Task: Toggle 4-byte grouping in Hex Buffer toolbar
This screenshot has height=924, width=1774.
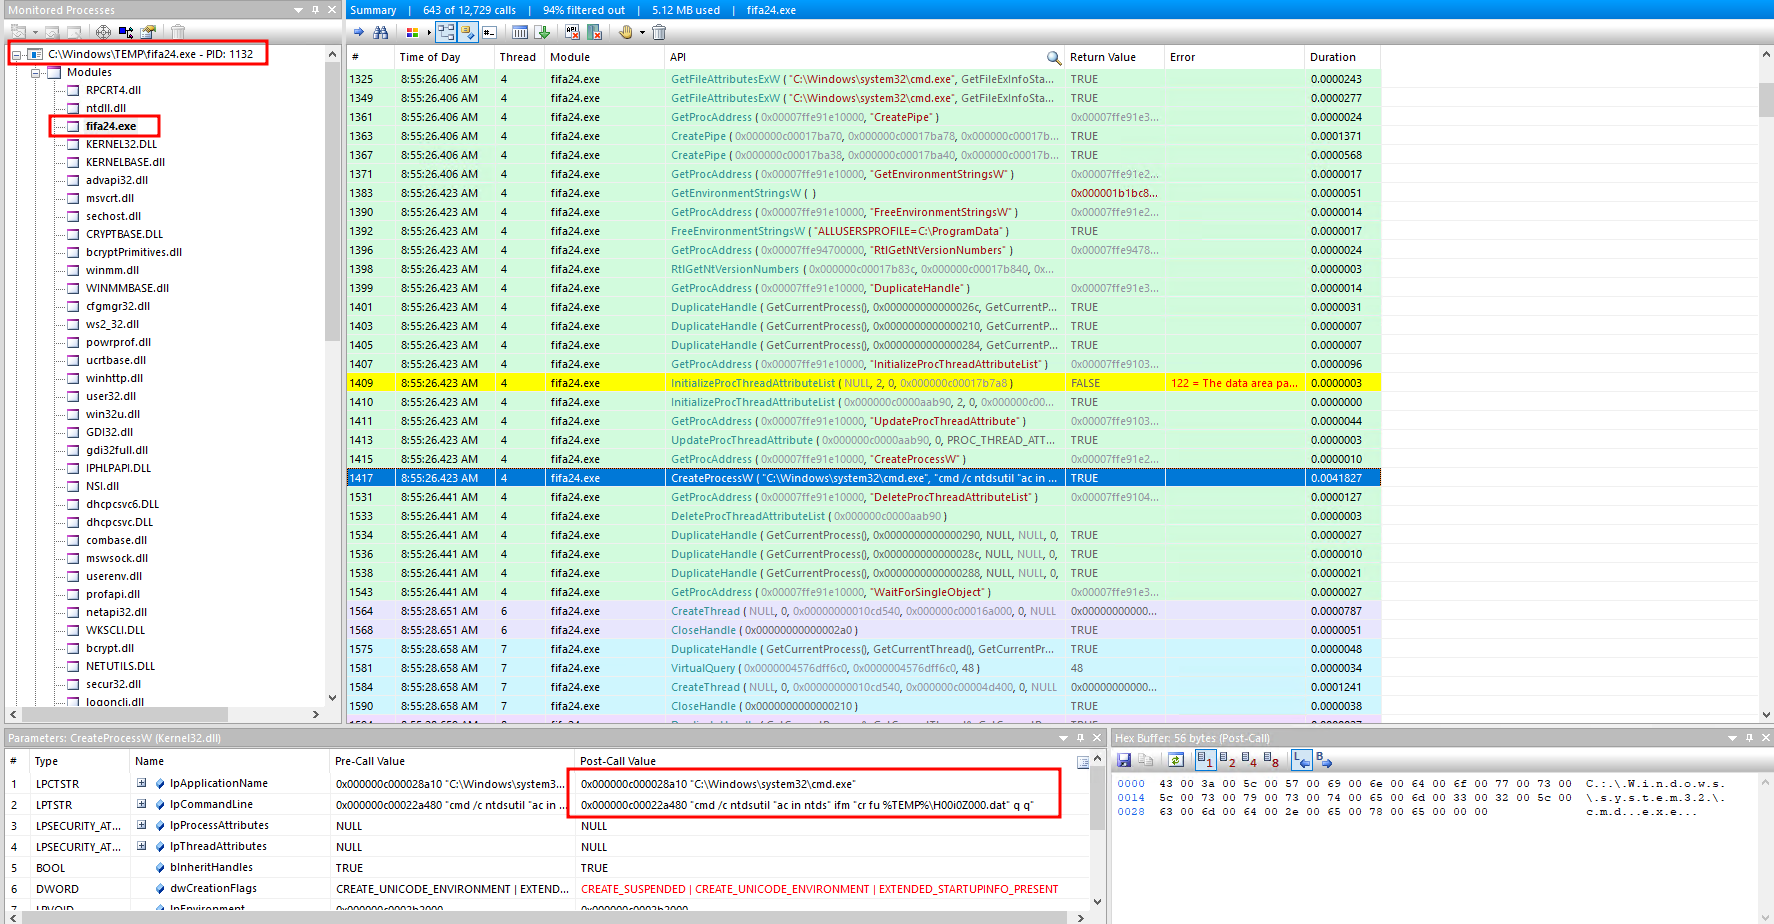Action: (x=1249, y=760)
